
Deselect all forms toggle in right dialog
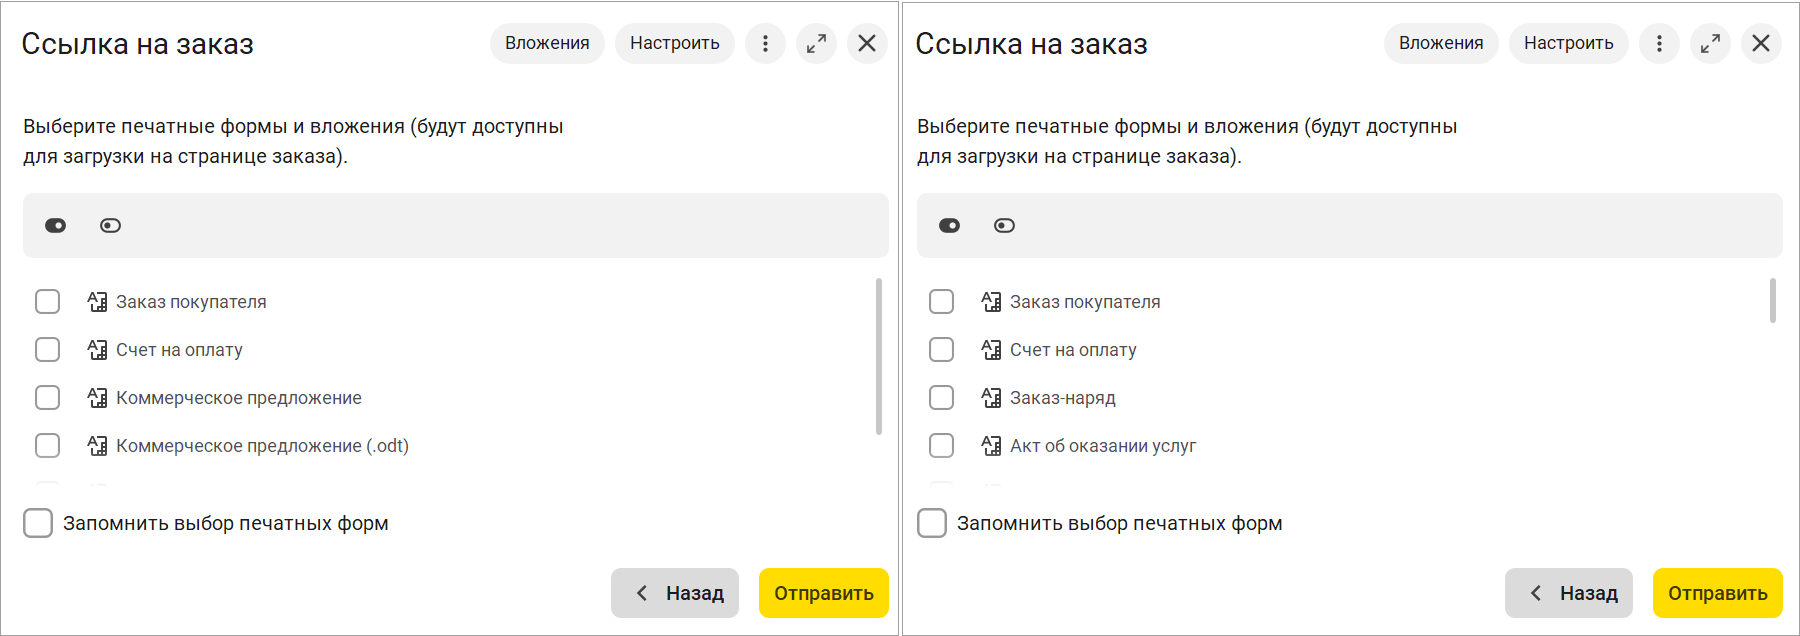click(x=1005, y=226)
